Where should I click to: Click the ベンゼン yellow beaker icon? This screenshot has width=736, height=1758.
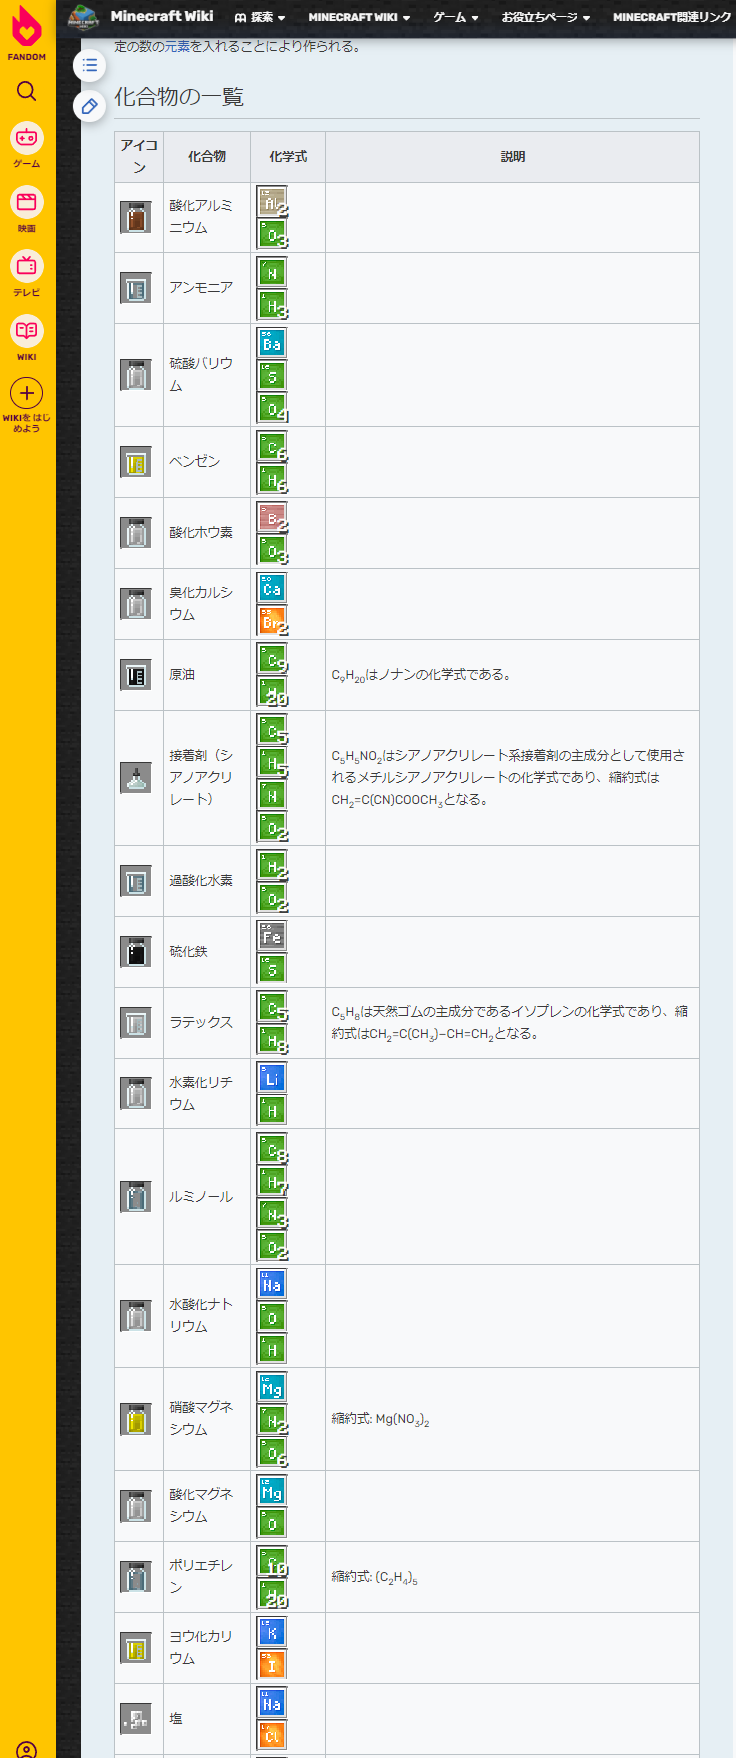click(x=136, y=461)
